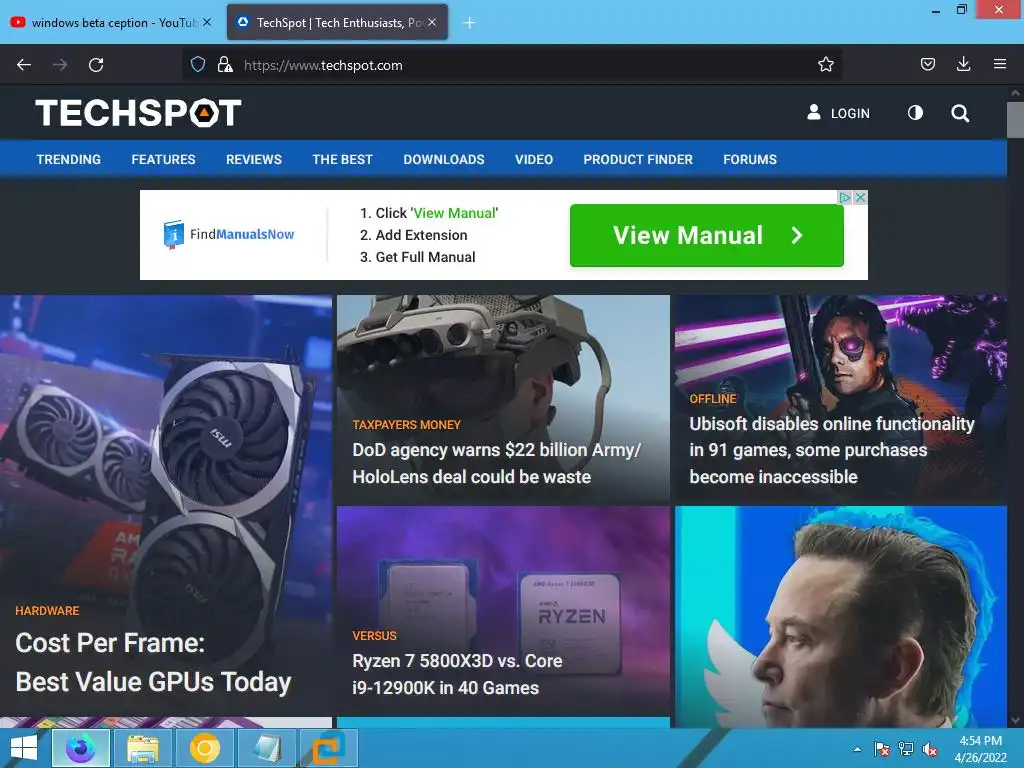The image size is (1024, 768).
Task: Click the green View Manual ad button
Action: pos(707,235)
